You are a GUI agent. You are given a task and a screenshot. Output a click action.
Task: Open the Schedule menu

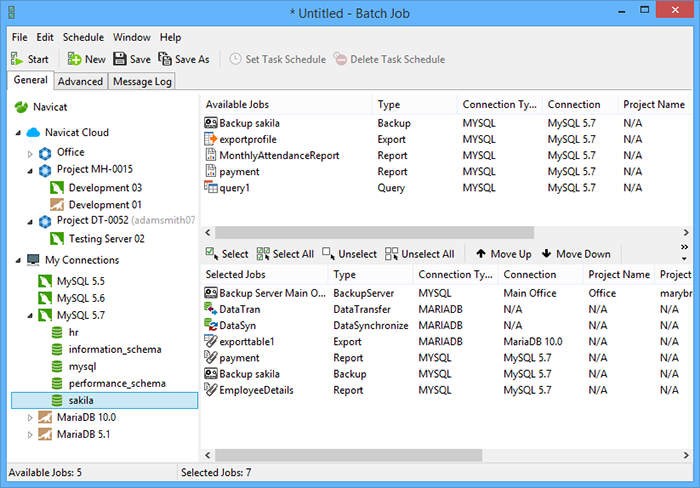(83, 38)
